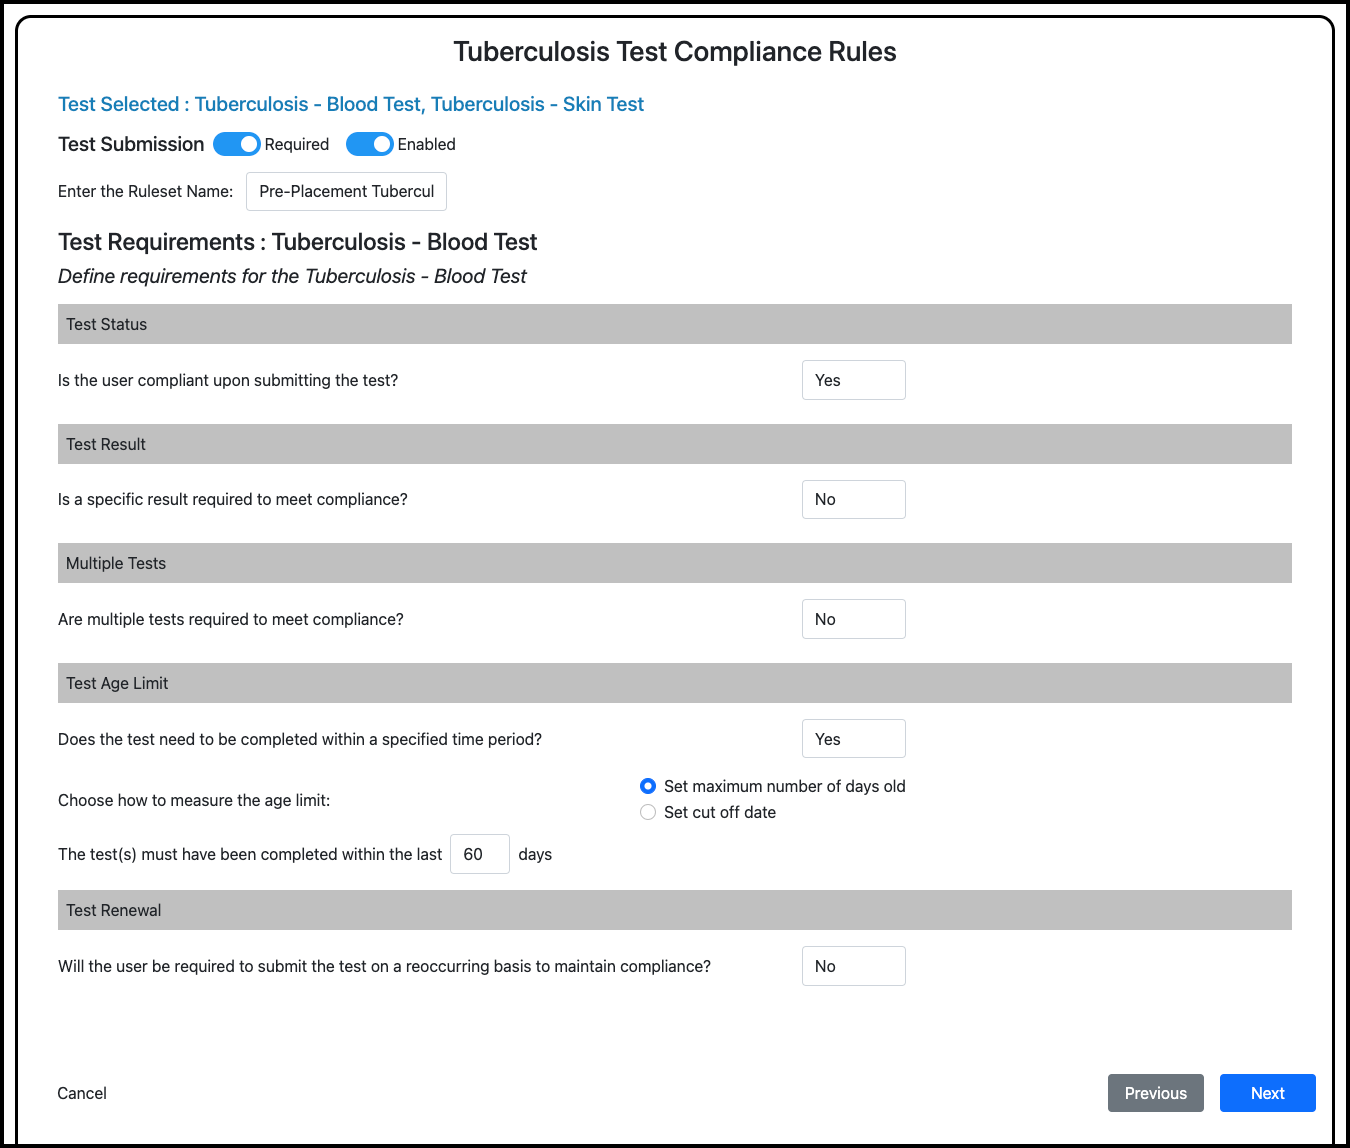Image resolution: width=1350 pixels, height=1148 pixels.
Task: Click the days number field showing 60
Action: [479, 854]
